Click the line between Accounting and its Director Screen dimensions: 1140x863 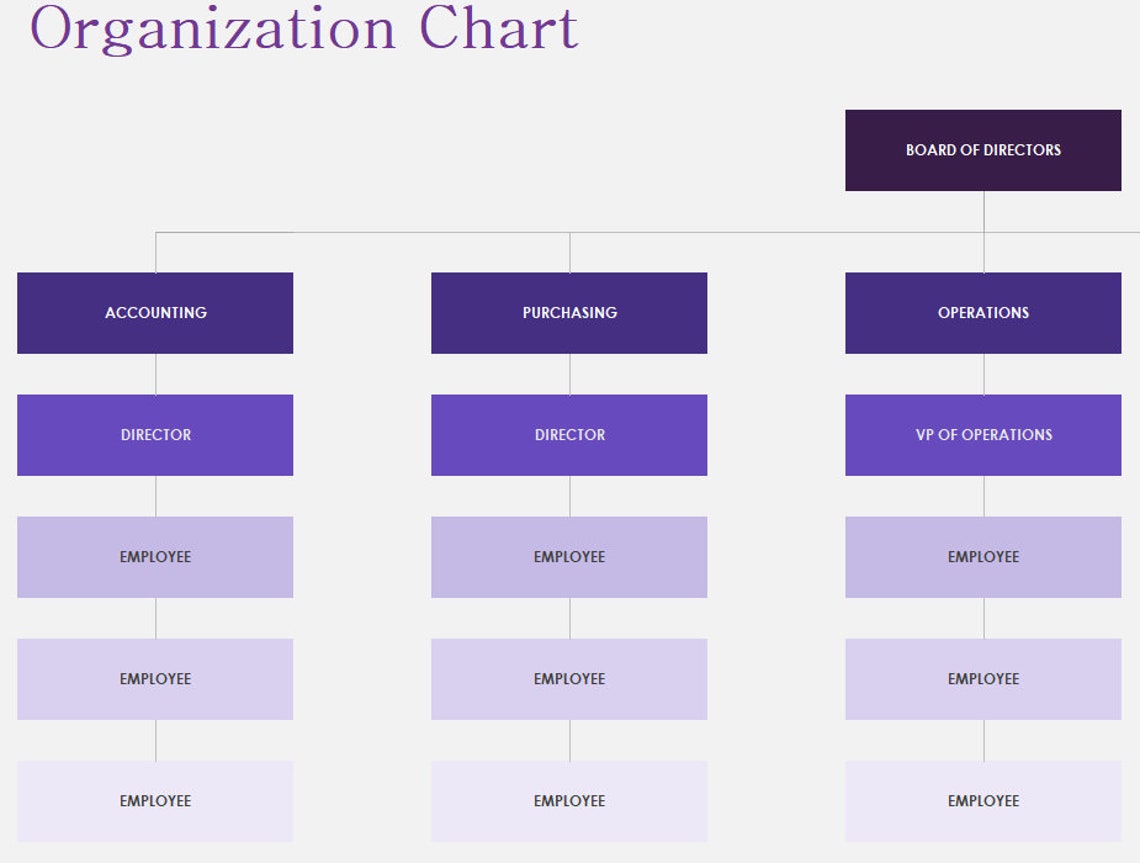[x=155, y=375]
